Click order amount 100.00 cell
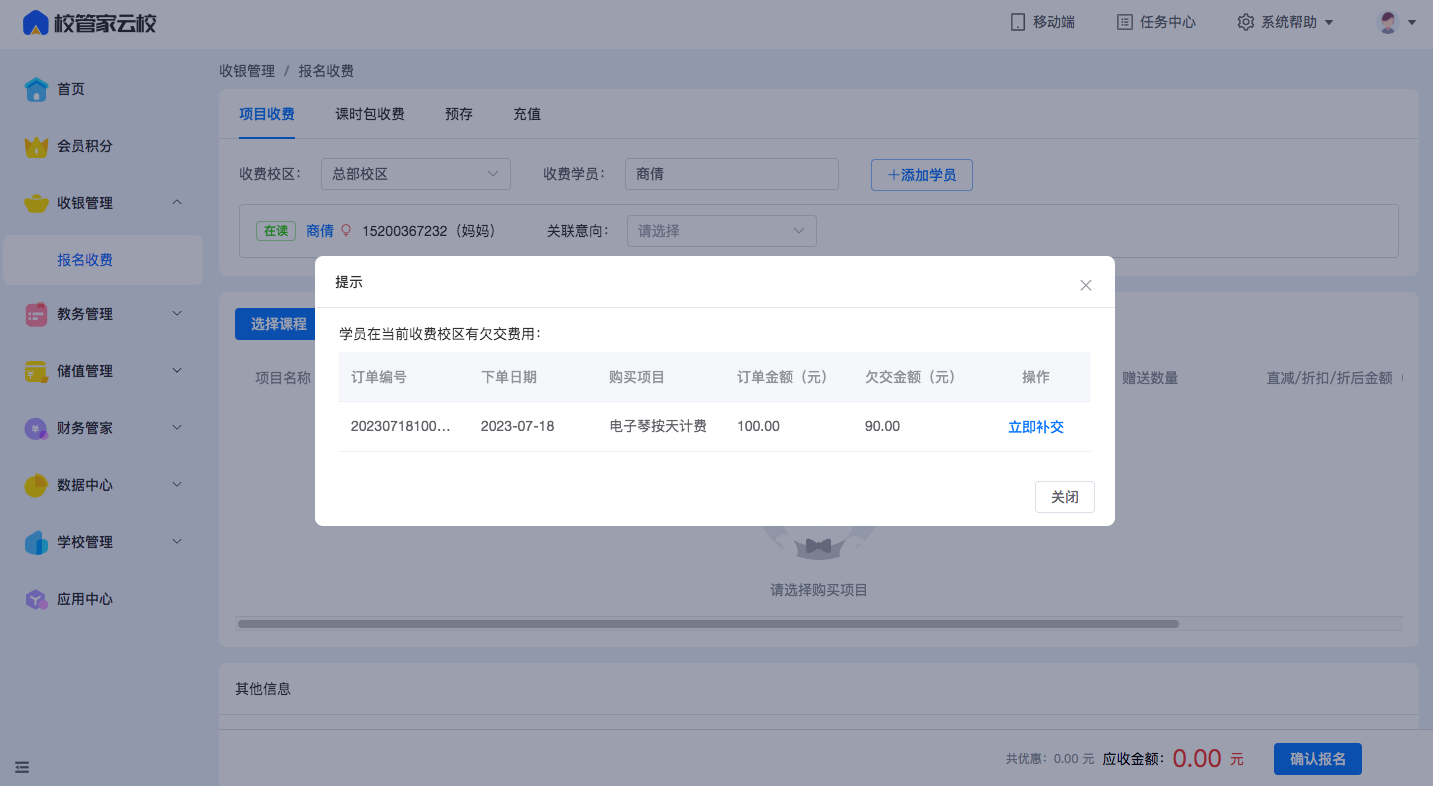The image size is (1433, 786). pos(758,426)
